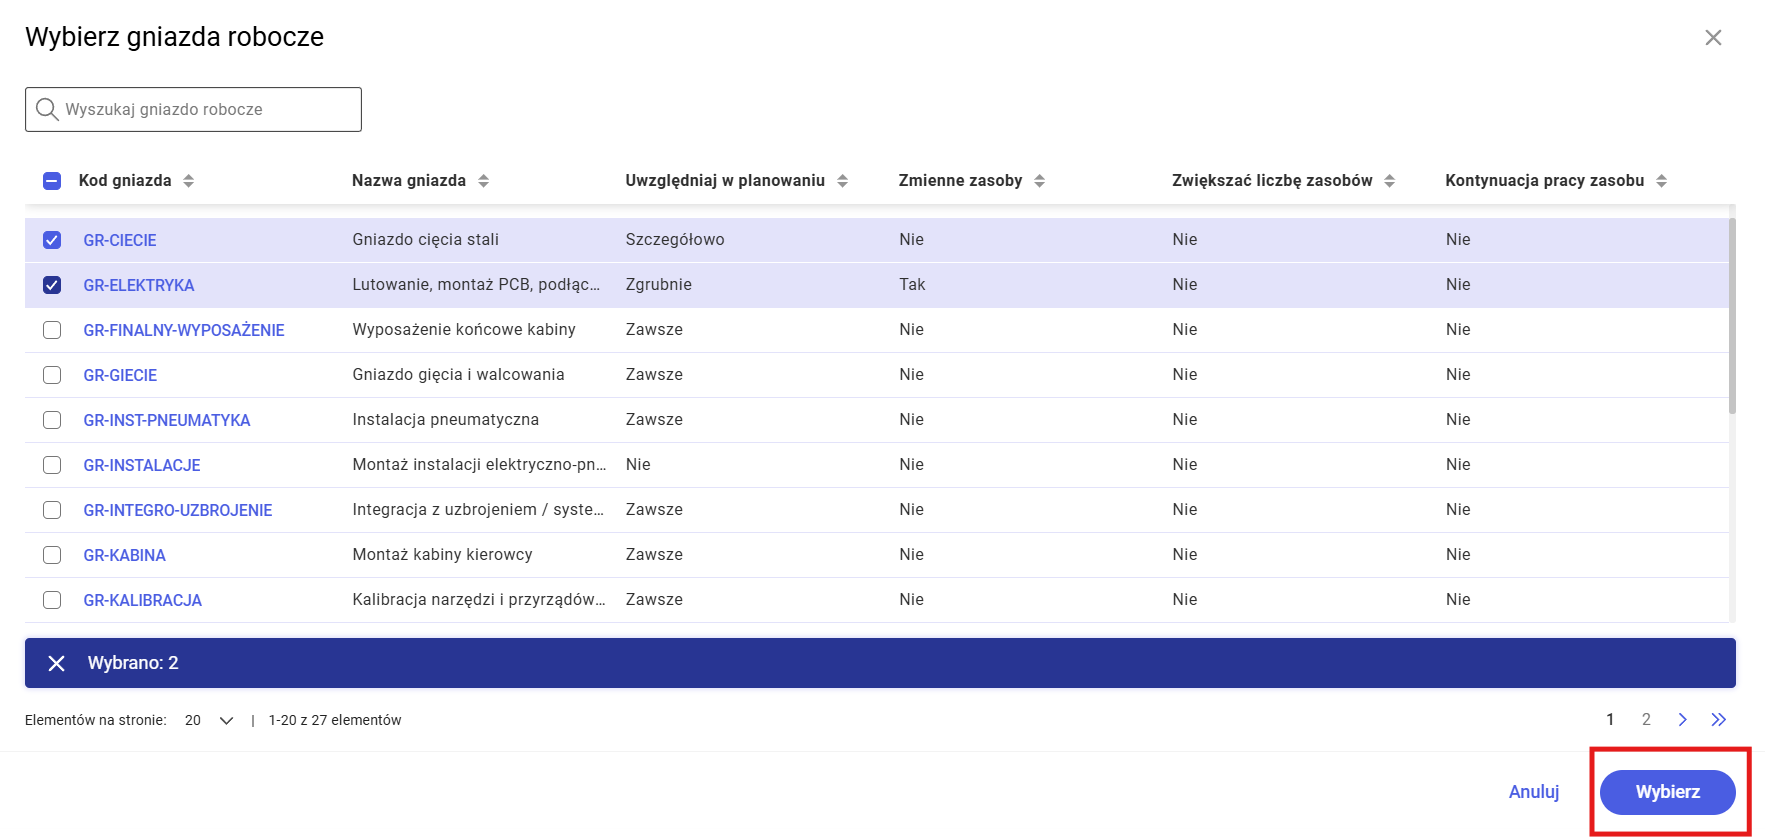Open the GR-GIECIE link
The height and width of the screenshot is (837, 1765).
click(x=120, y=375)
